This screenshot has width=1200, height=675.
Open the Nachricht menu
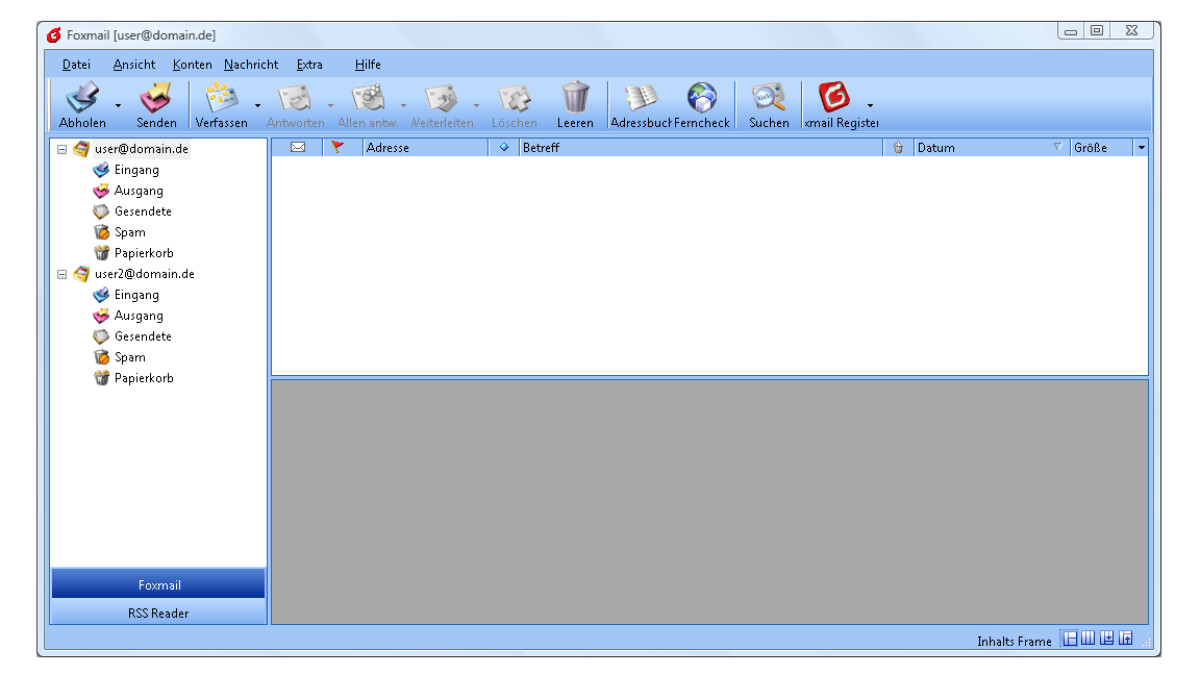[251, 65]
